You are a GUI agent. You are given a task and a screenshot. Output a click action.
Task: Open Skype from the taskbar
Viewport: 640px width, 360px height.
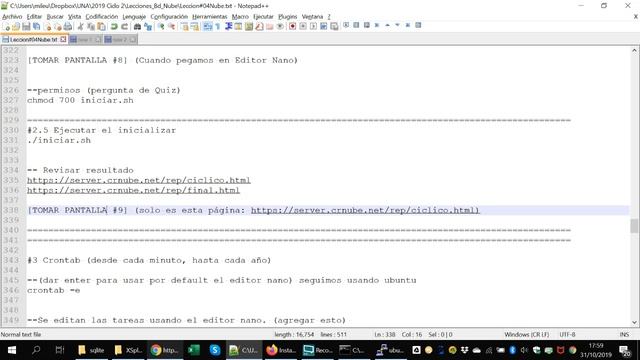[215, 350]
